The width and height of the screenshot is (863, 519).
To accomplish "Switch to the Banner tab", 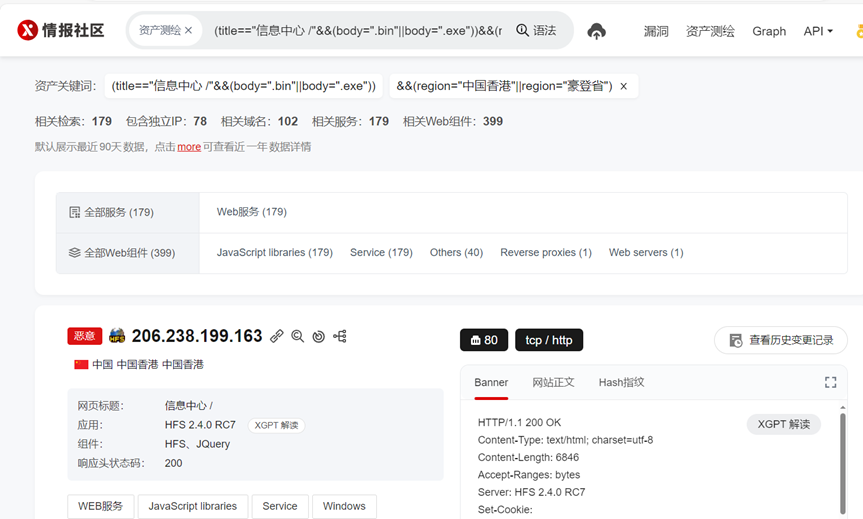I will pos(491,383).
